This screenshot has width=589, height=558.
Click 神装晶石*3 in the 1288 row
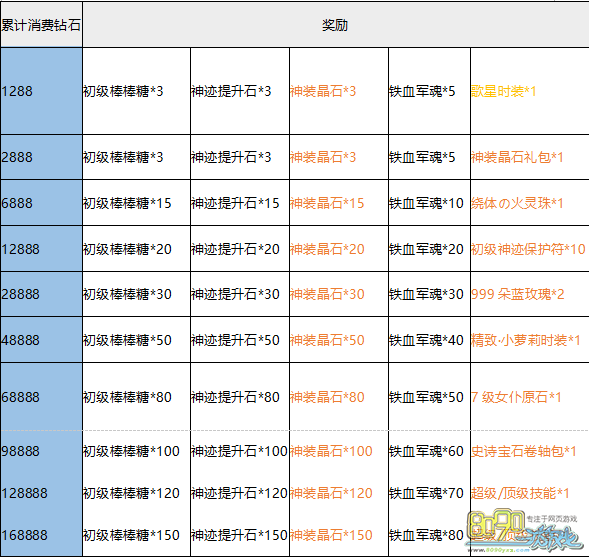(x=339, y=91)
